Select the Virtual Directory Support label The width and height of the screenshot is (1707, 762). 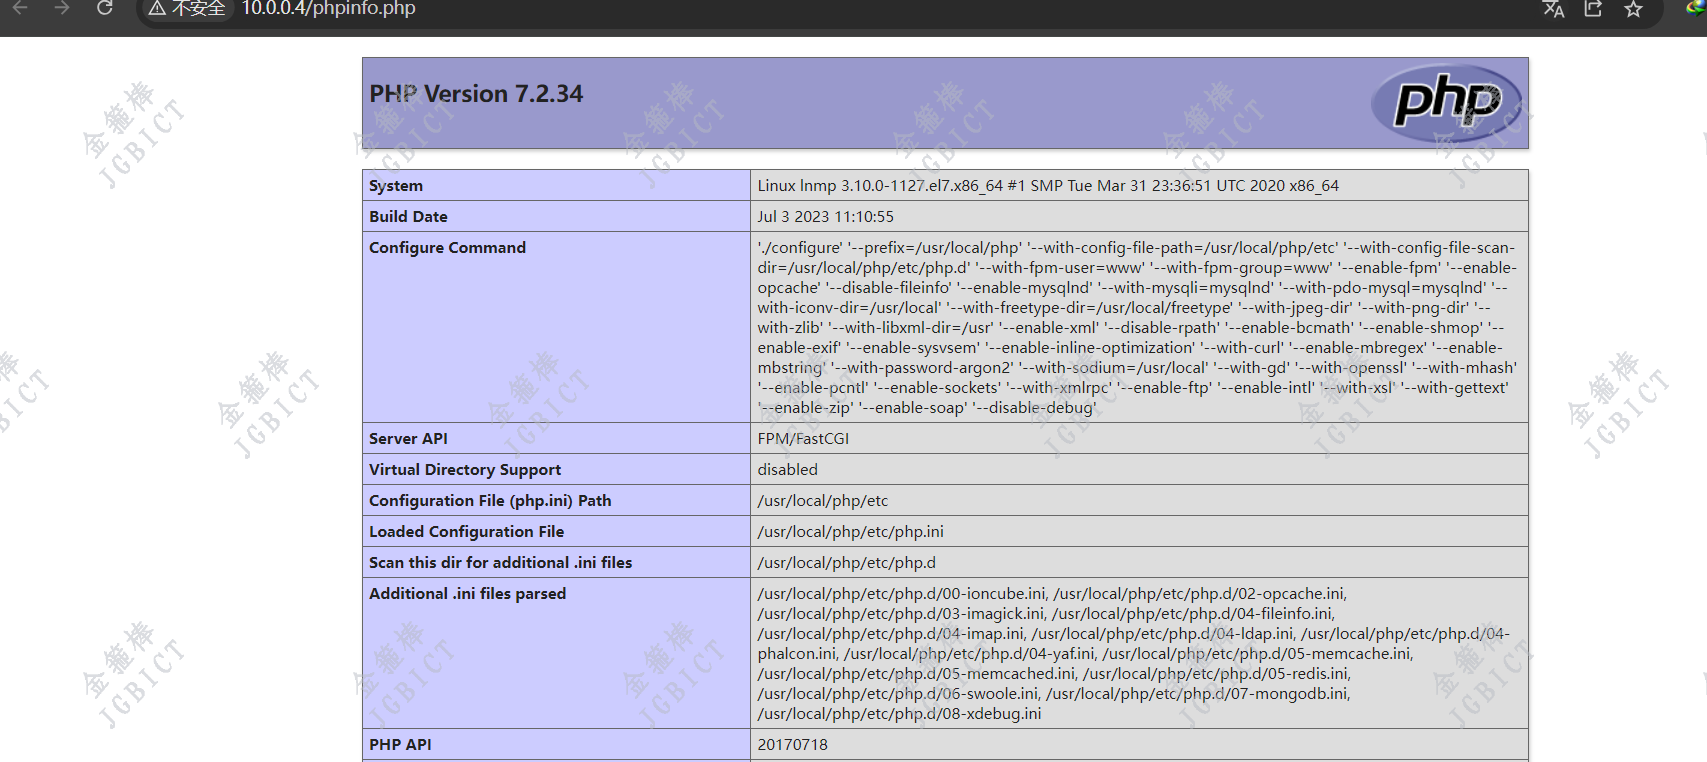pos(465,470)
